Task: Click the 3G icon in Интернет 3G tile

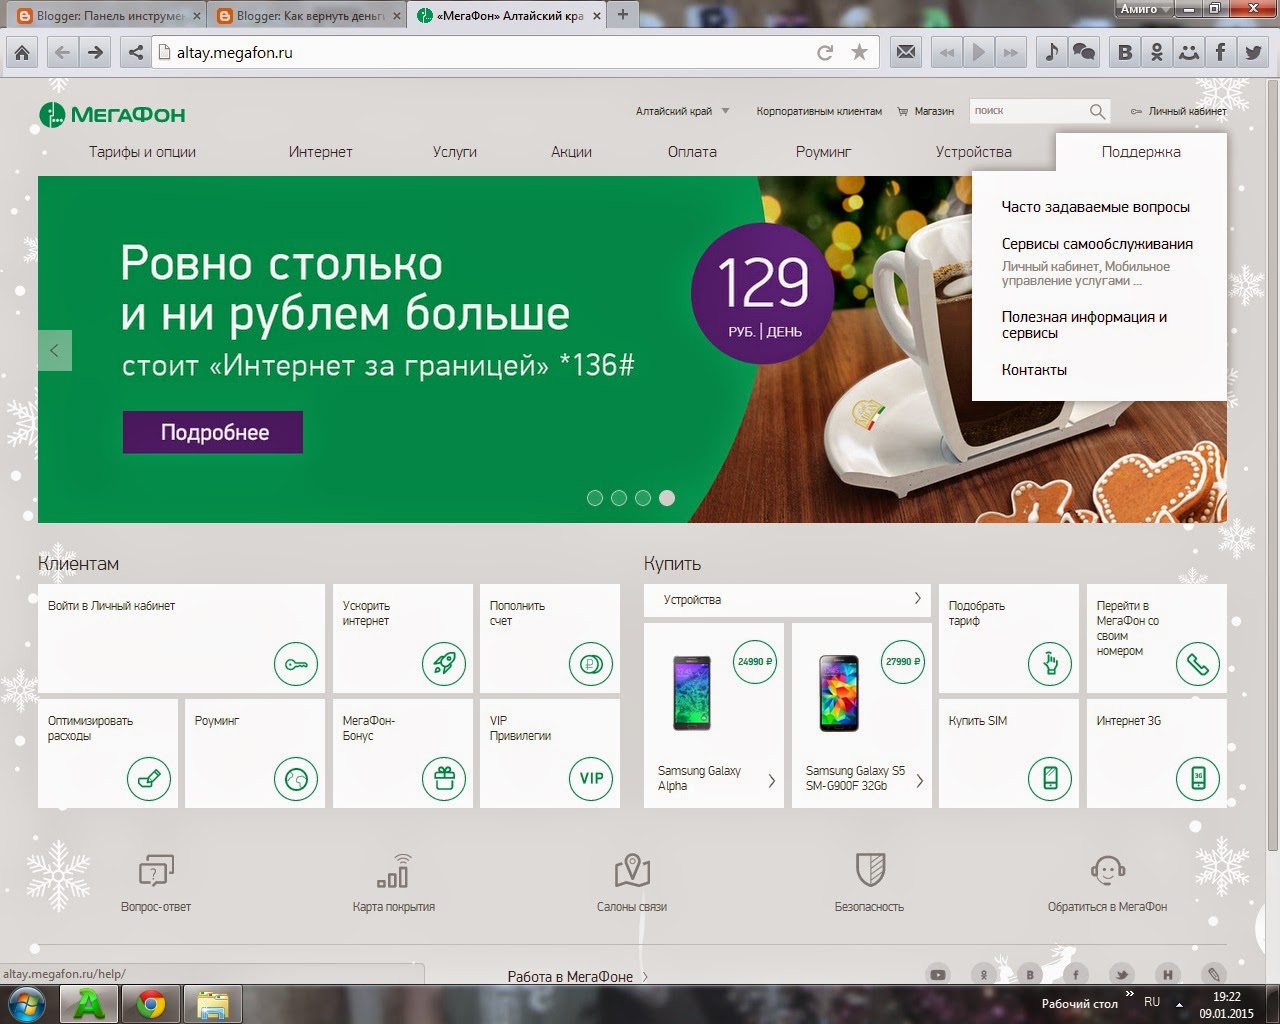Action: point(1198,779)
